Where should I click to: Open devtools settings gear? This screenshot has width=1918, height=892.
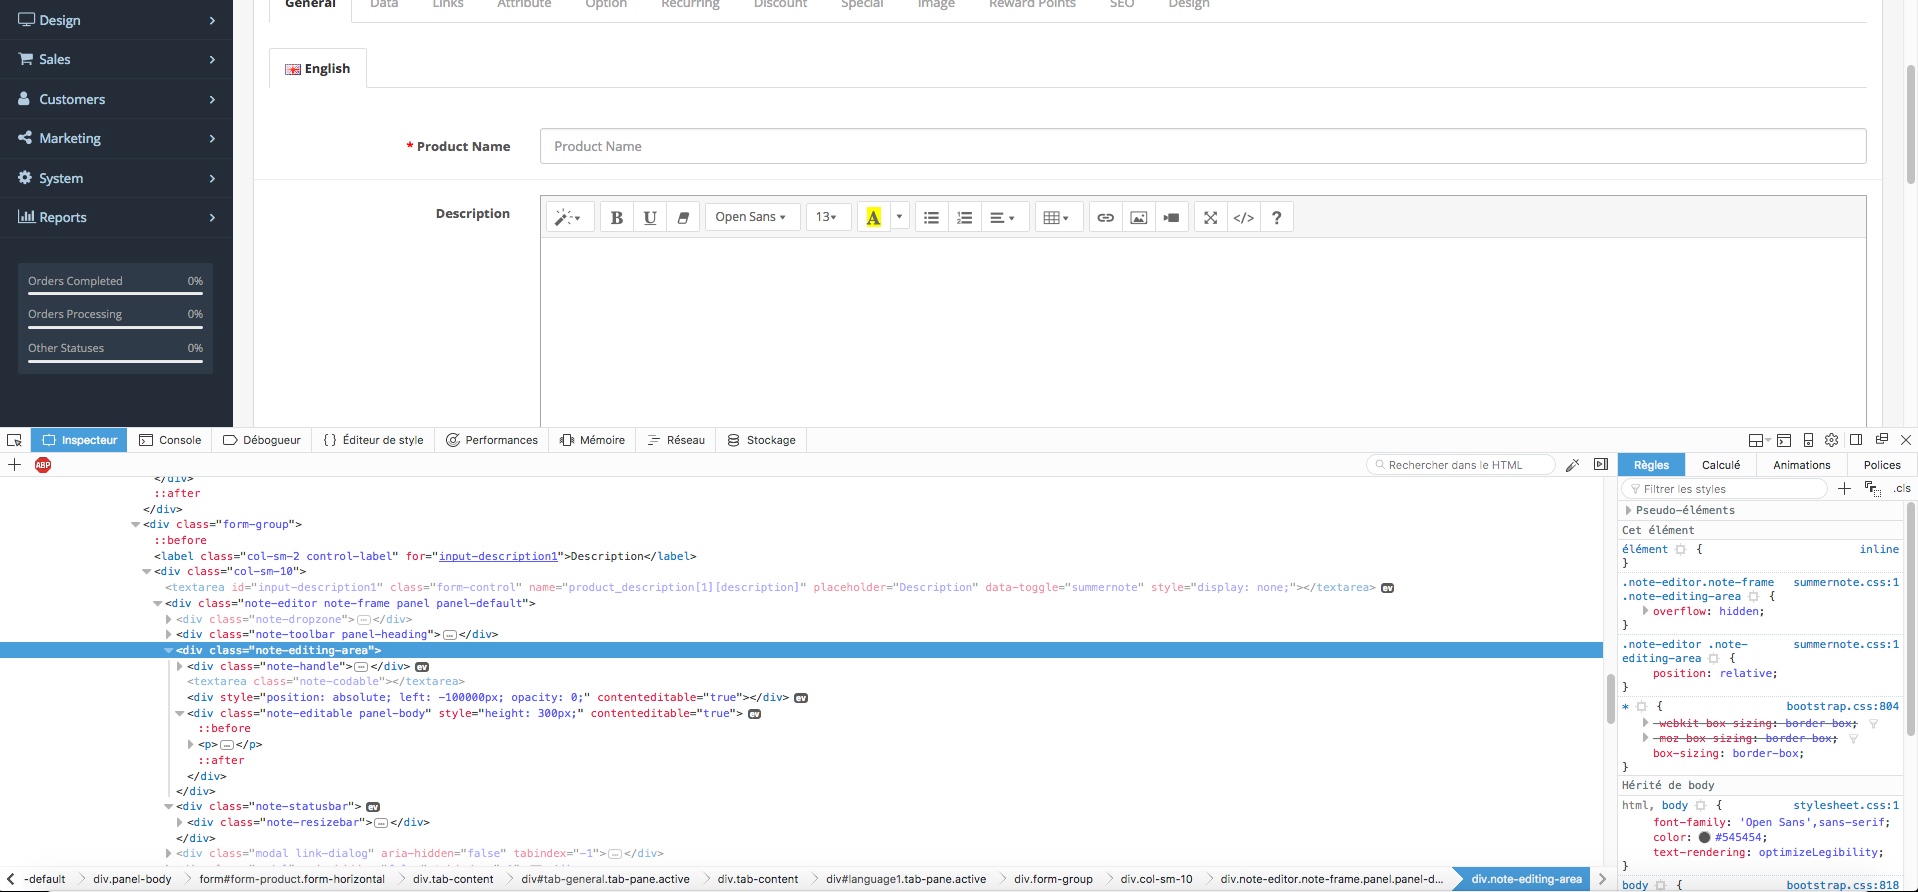point(1832,440)
